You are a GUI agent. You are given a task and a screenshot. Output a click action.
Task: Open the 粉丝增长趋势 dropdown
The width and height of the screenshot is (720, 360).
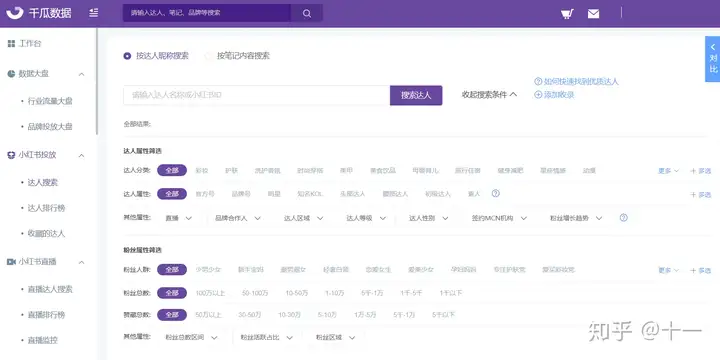(x=576, y=218)
